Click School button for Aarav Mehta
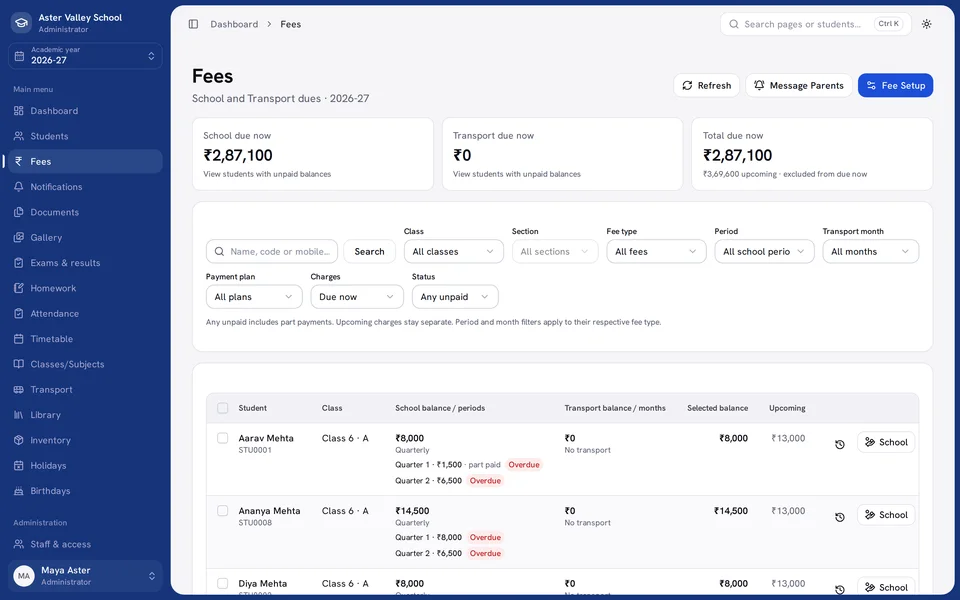The width and height of the screenshot is (960, 600). pos(886,442)
